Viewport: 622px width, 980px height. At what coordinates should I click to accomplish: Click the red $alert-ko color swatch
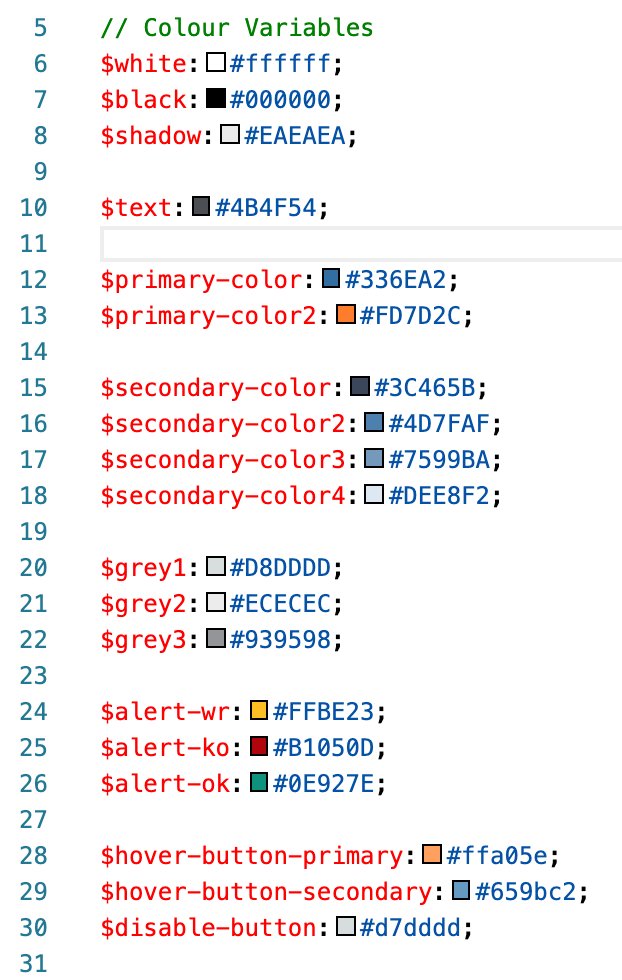click(259, 746)
